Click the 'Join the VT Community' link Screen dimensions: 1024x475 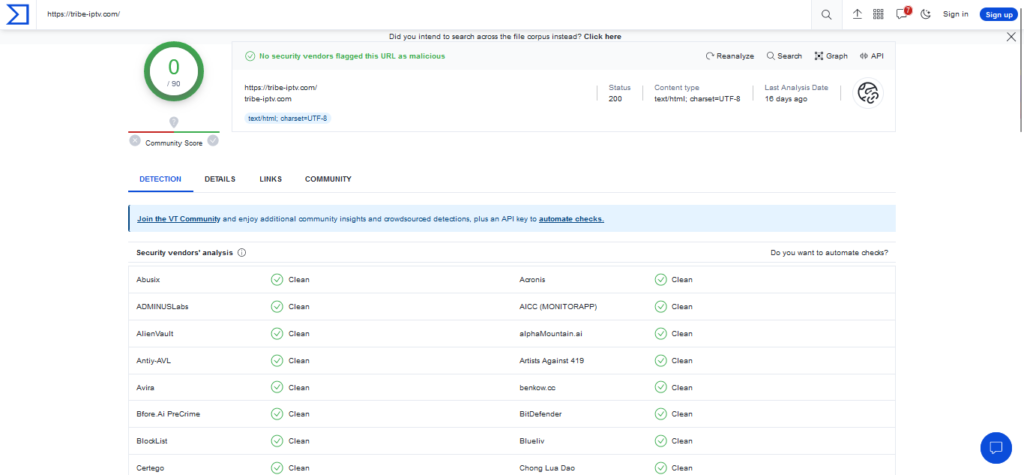178,219
